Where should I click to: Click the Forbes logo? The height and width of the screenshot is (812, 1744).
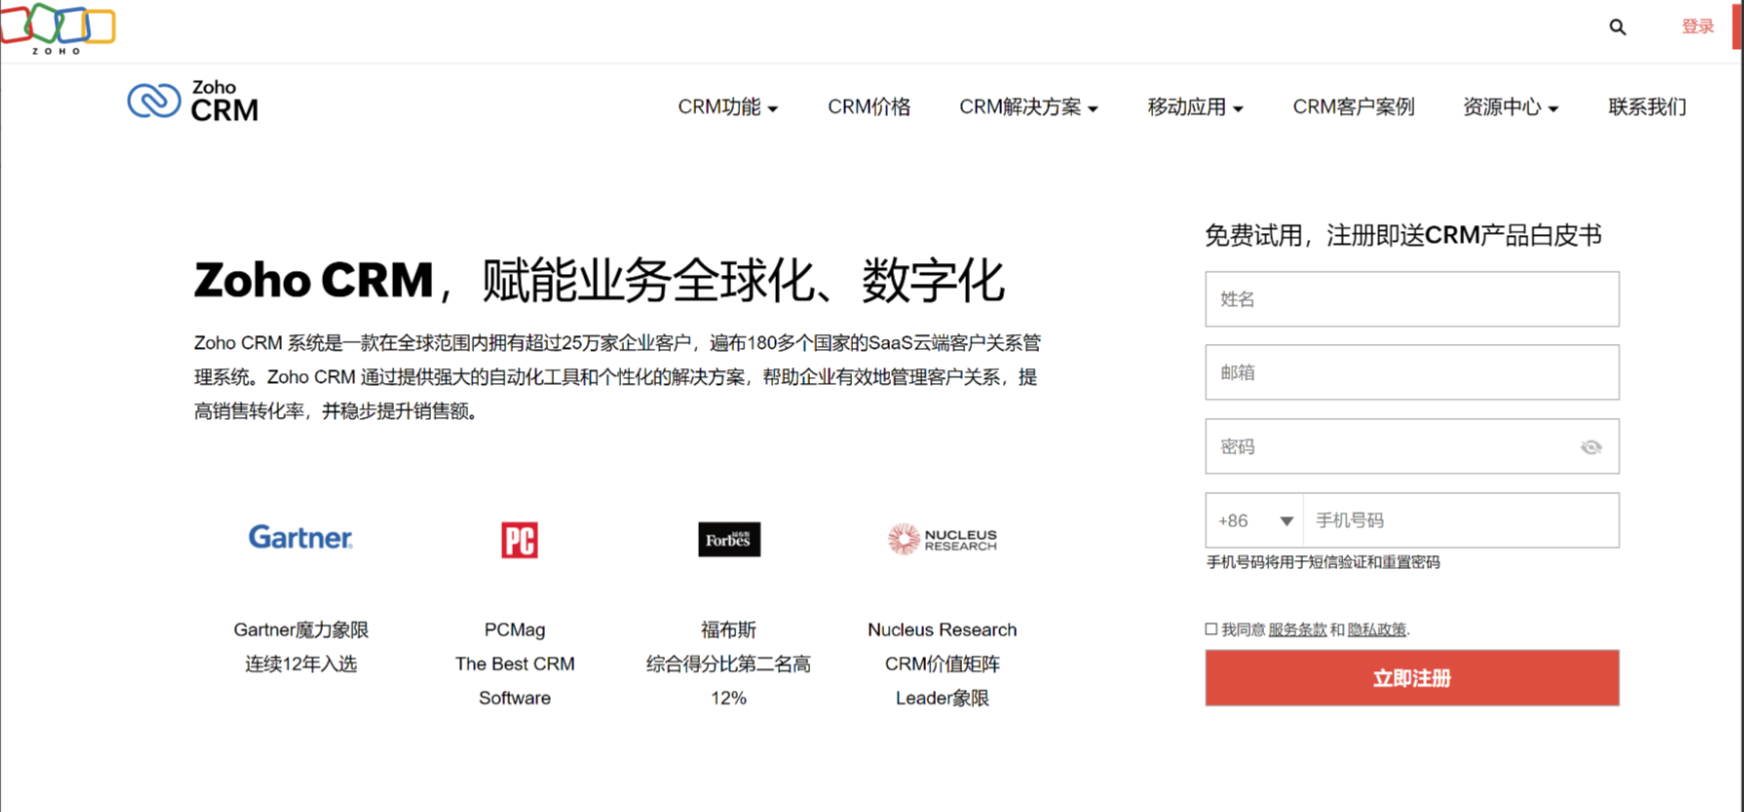pyautogui.click(x=728, y=540)
